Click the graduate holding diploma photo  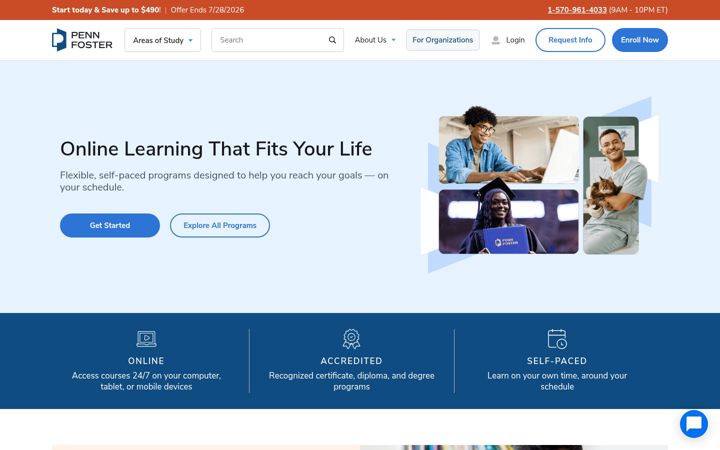(x=508, y=221)
